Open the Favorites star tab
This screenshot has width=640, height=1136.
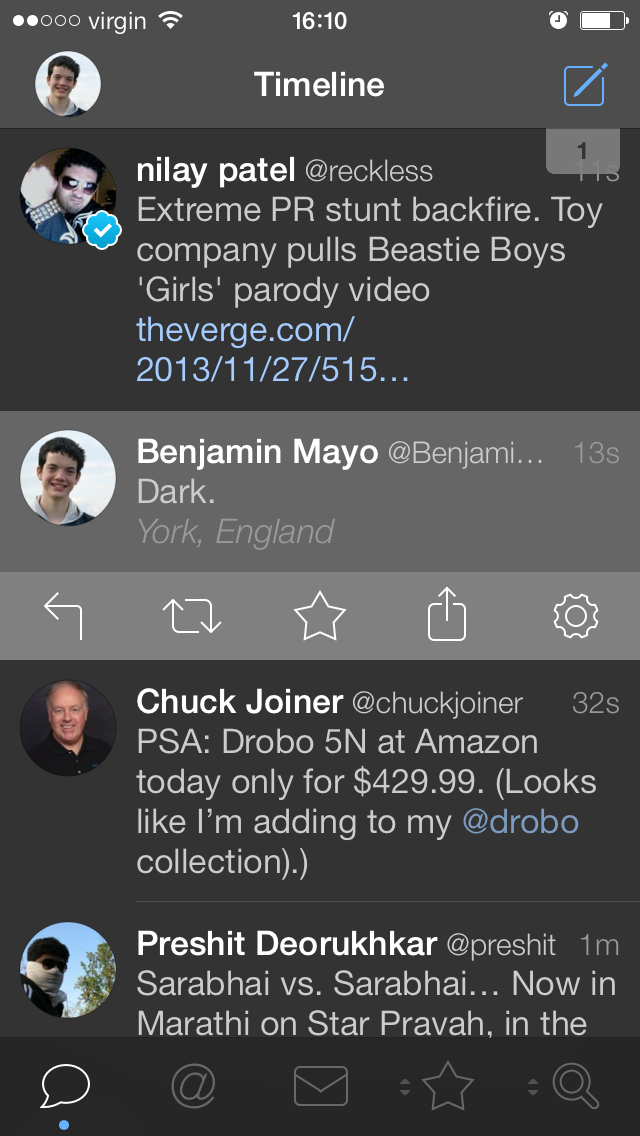point(447,1086)
